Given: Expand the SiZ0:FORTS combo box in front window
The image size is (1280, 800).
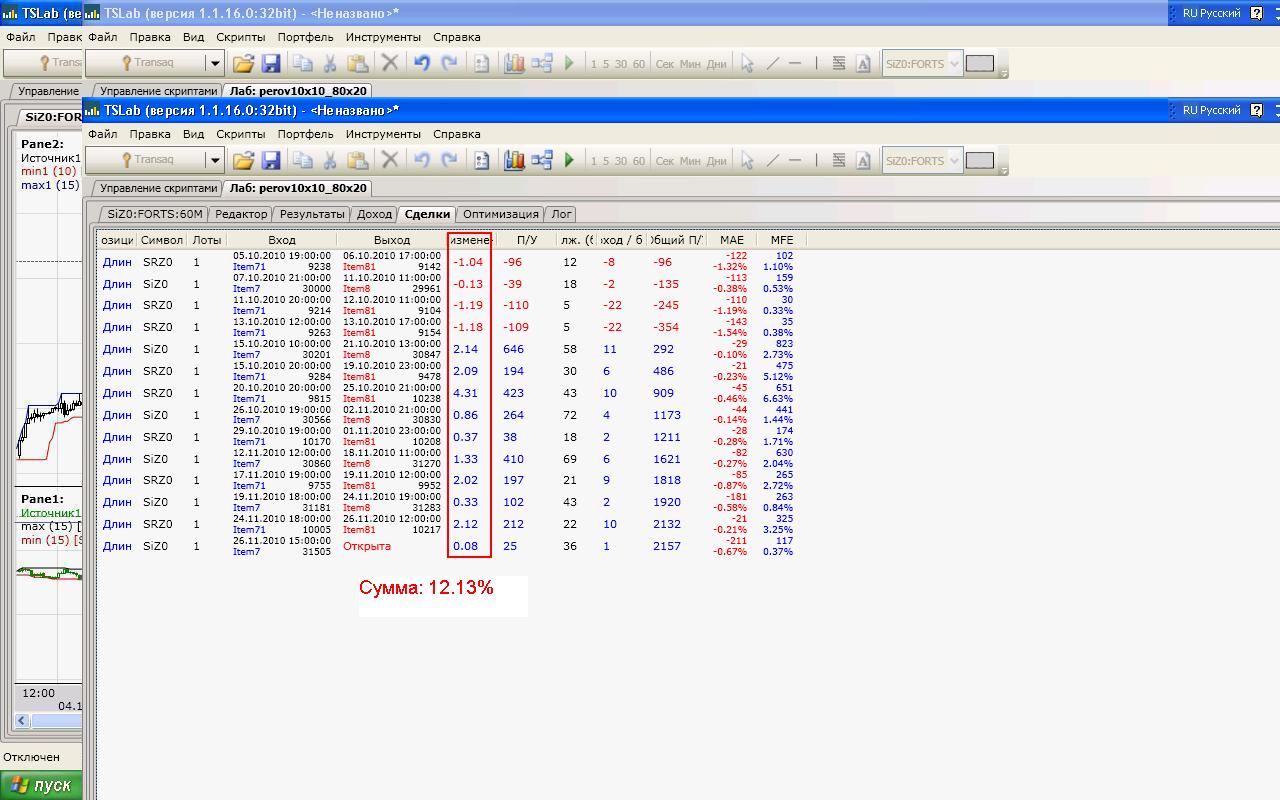Looking at the screenshot, I should (x=953, y=160).
